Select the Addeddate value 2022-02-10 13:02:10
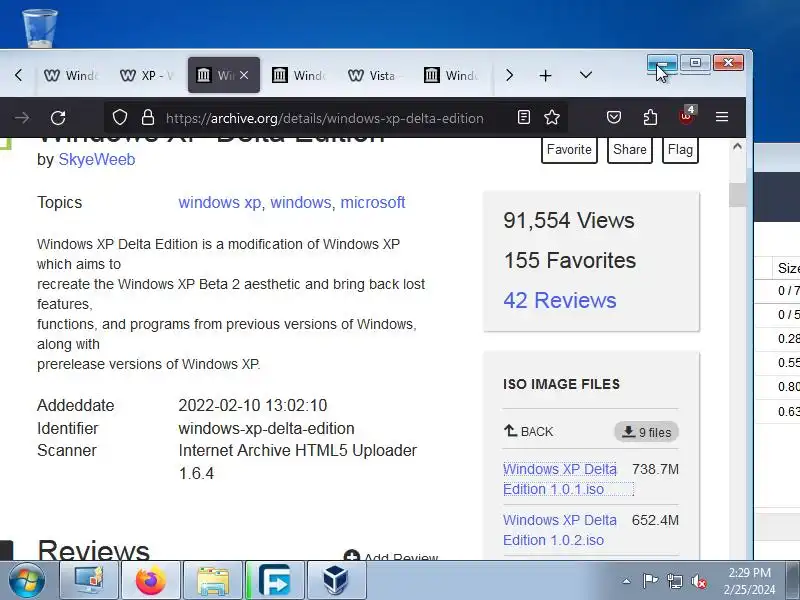Screen dimensions: 800x600 tap(253, 406)
